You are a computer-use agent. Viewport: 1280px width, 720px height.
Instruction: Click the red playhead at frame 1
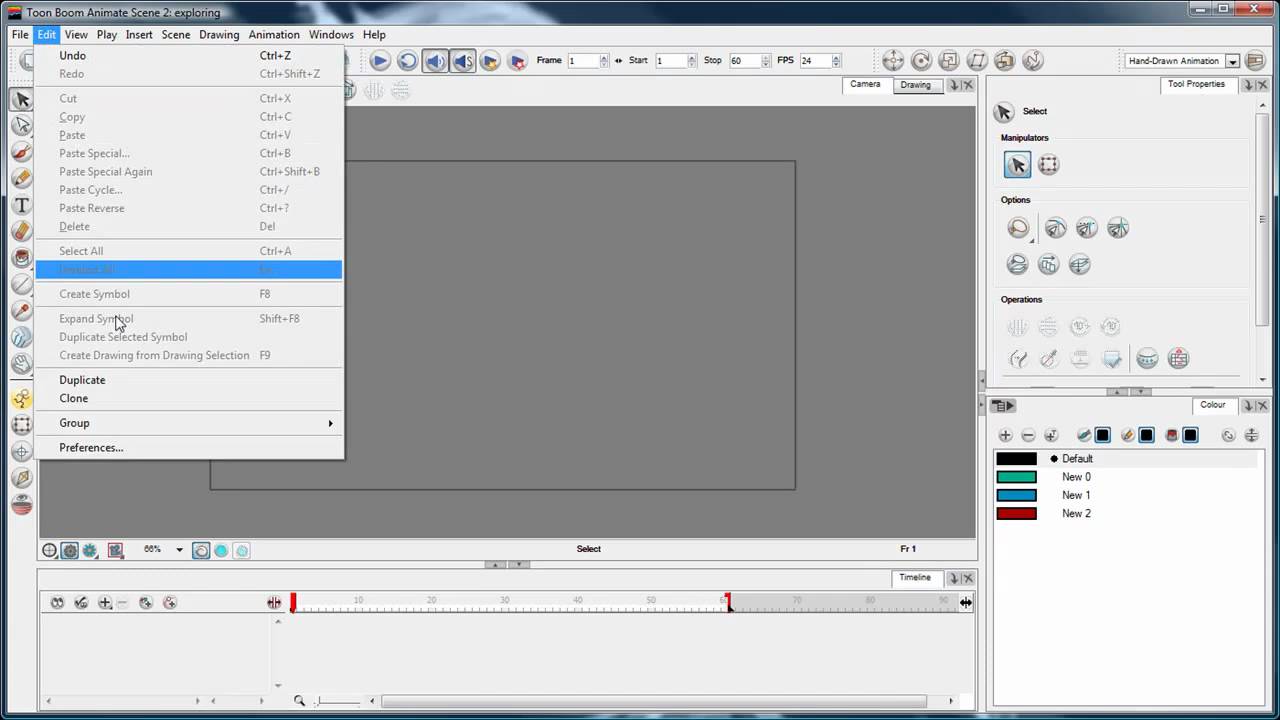click(x=293, y=602)
